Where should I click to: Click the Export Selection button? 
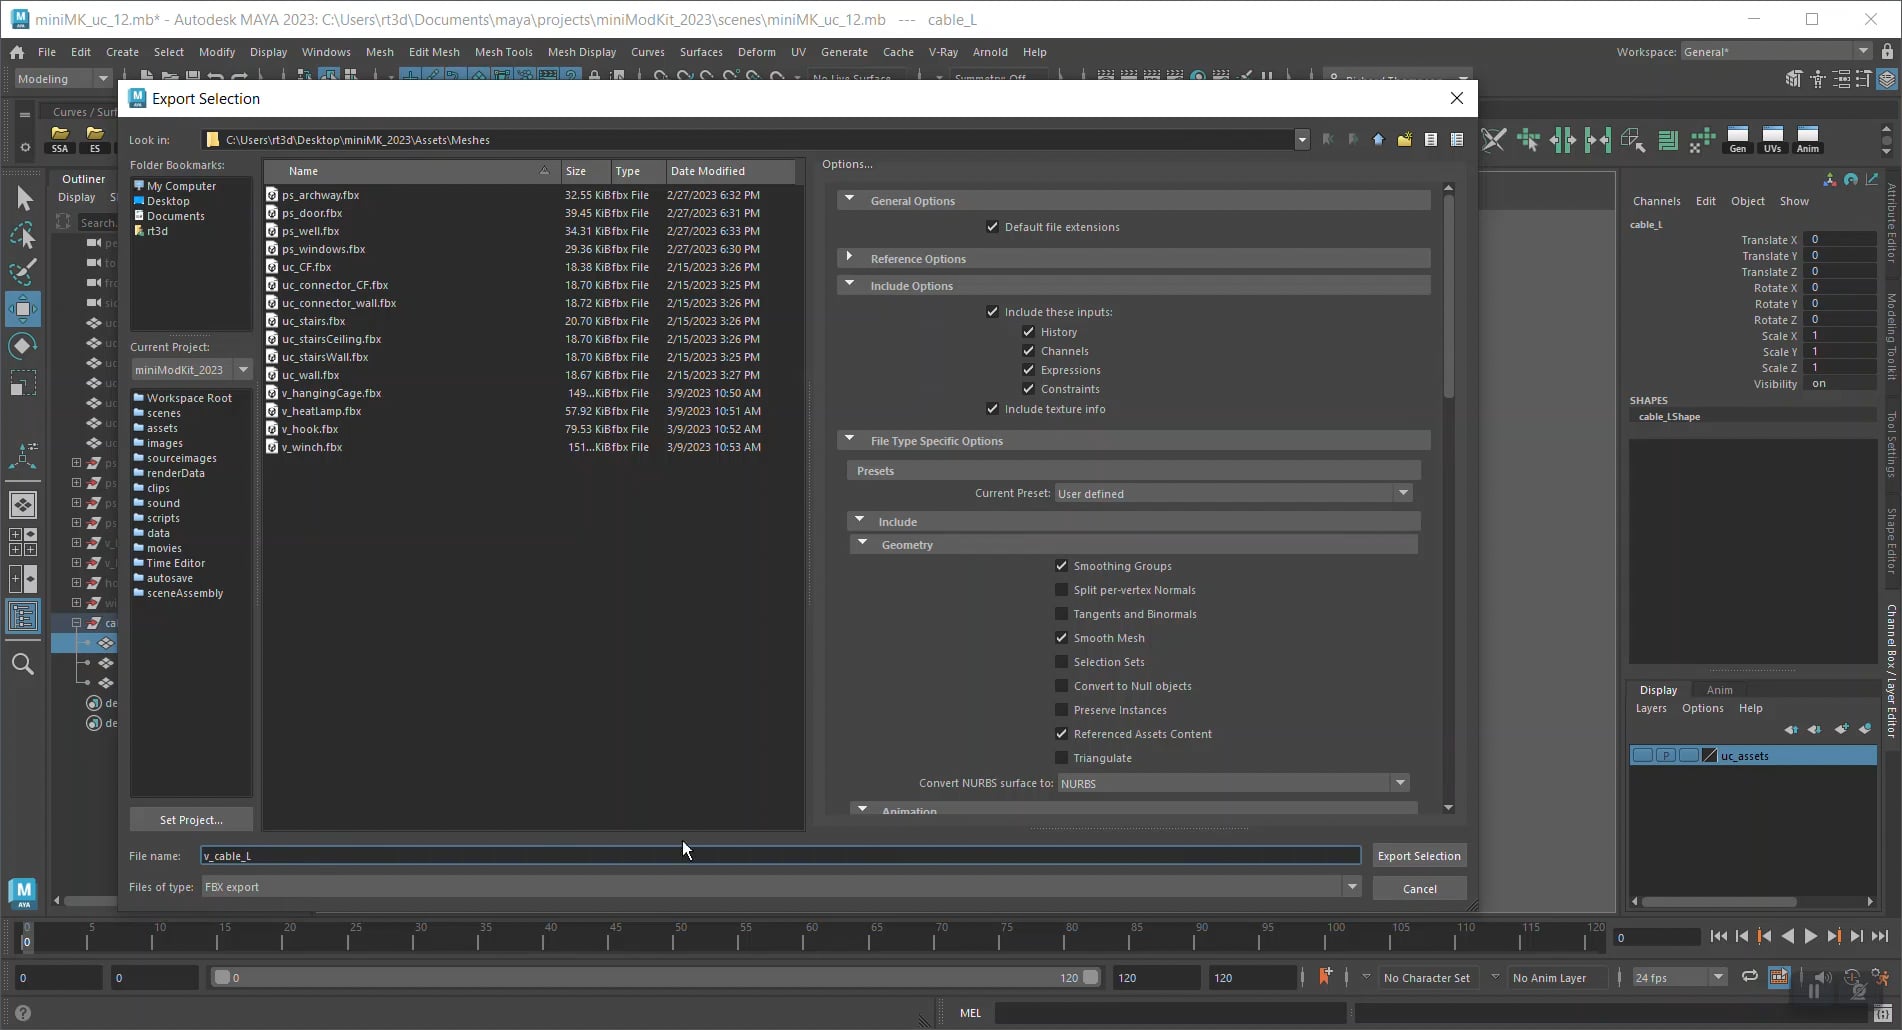[1418, 856]
